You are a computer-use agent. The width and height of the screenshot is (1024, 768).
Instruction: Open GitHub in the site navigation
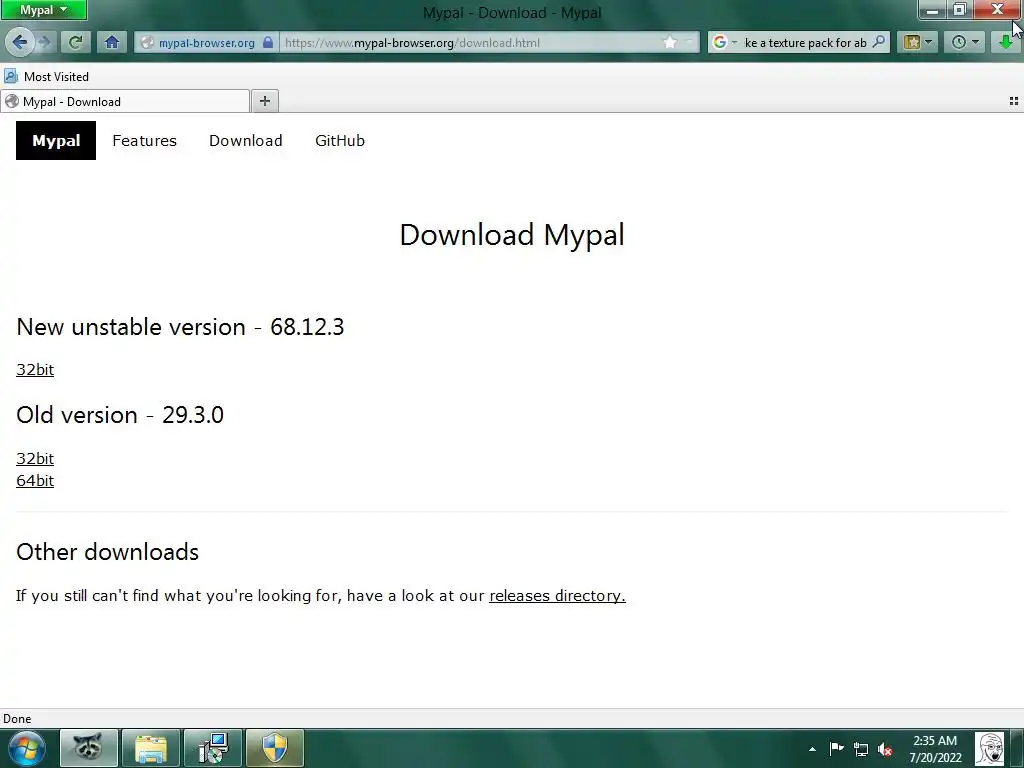[x=340, y=140]
